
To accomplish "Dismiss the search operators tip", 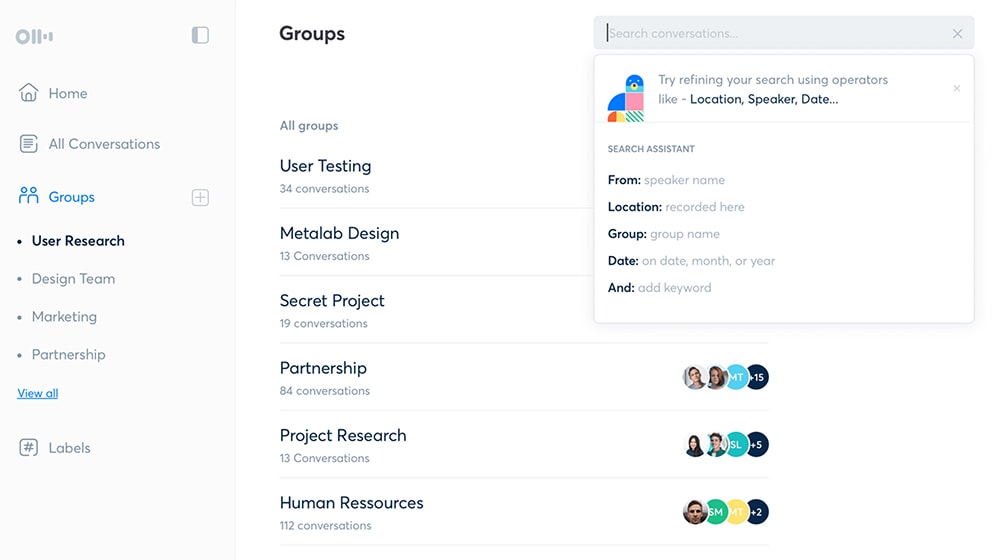I will pyautogui.click(x=957, y=89).
